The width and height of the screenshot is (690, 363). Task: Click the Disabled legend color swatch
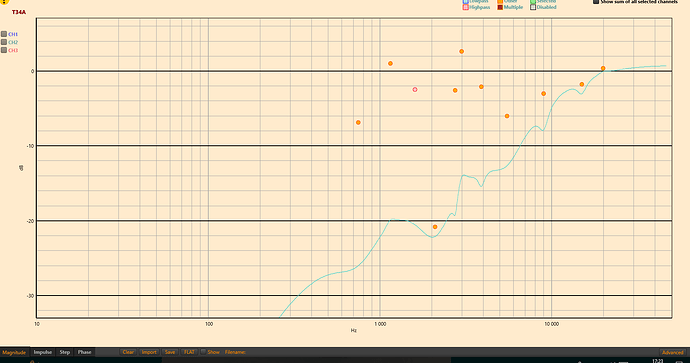(533, 7)
